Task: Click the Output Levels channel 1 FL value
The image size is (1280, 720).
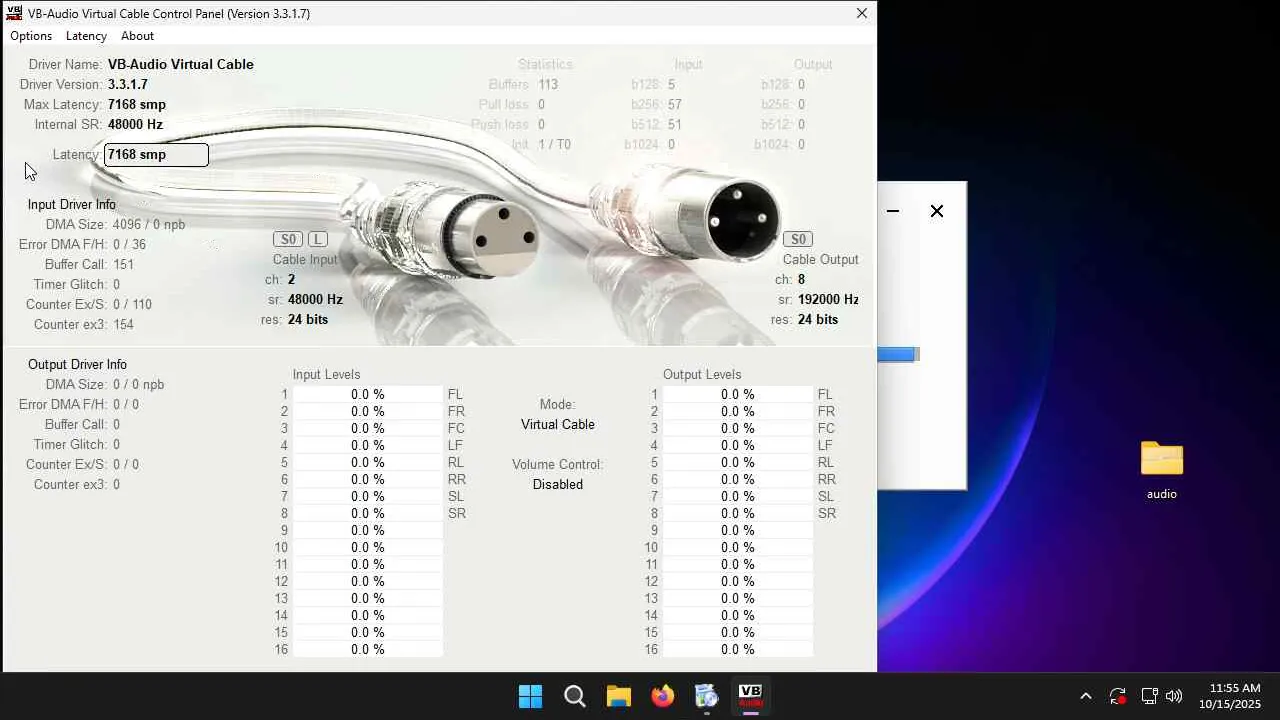Action: click(x=738, y=394)
